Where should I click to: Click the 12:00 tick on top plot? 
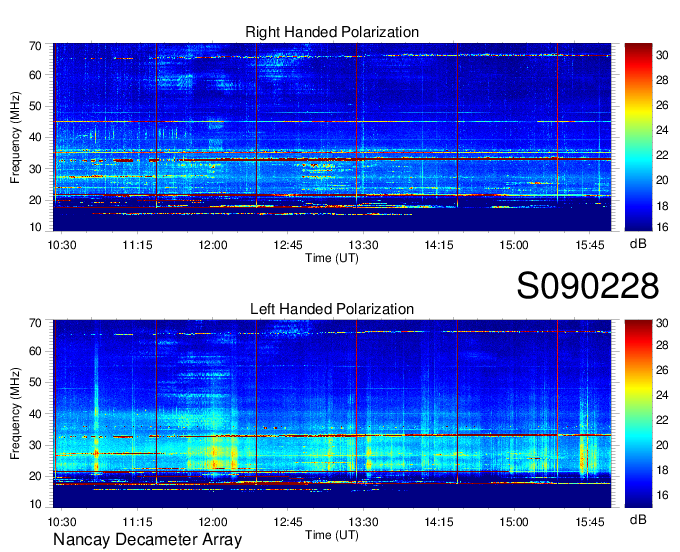tap(212, 245)
